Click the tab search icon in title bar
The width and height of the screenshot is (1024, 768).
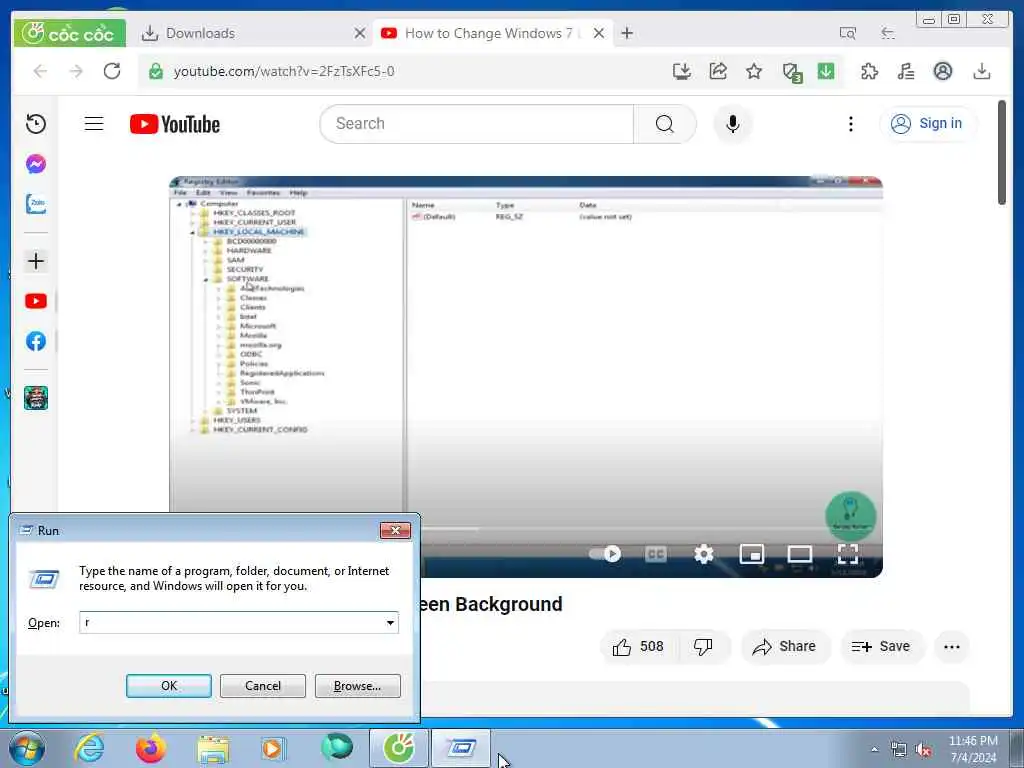pos(848,33)
